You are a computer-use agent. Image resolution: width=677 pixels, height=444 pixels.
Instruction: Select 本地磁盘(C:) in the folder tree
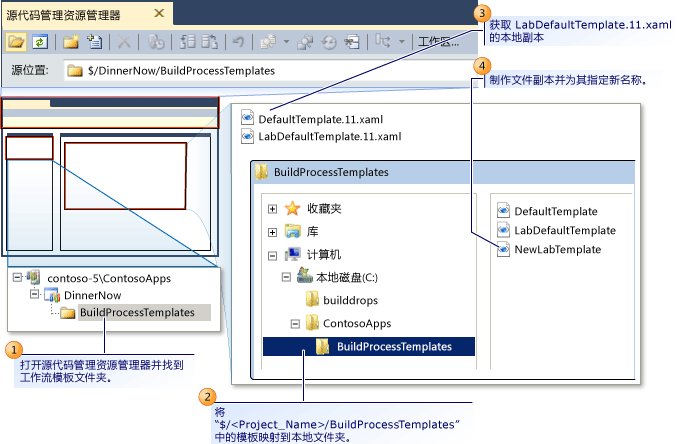click(x=338, y=276)
